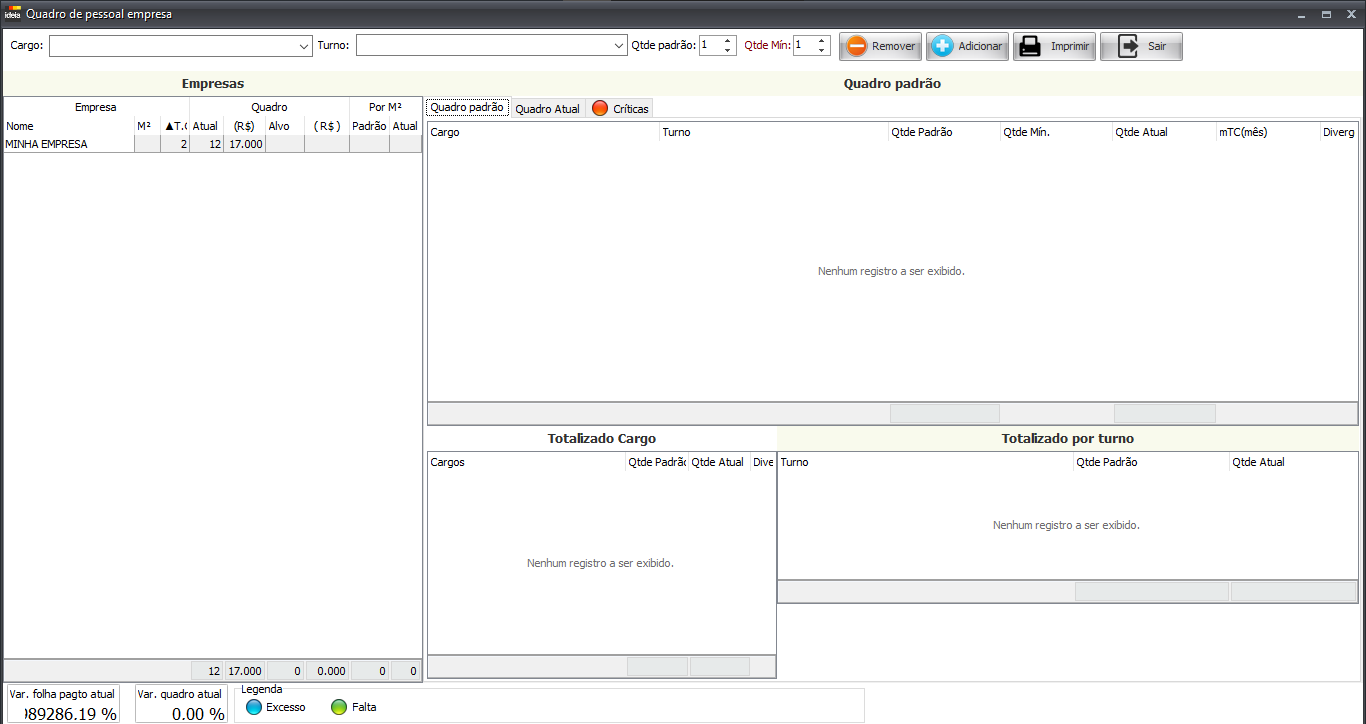This screenshot has height=724, width=1366.
Task: Click the red Remover minus icon
Action: click(857, 46)
